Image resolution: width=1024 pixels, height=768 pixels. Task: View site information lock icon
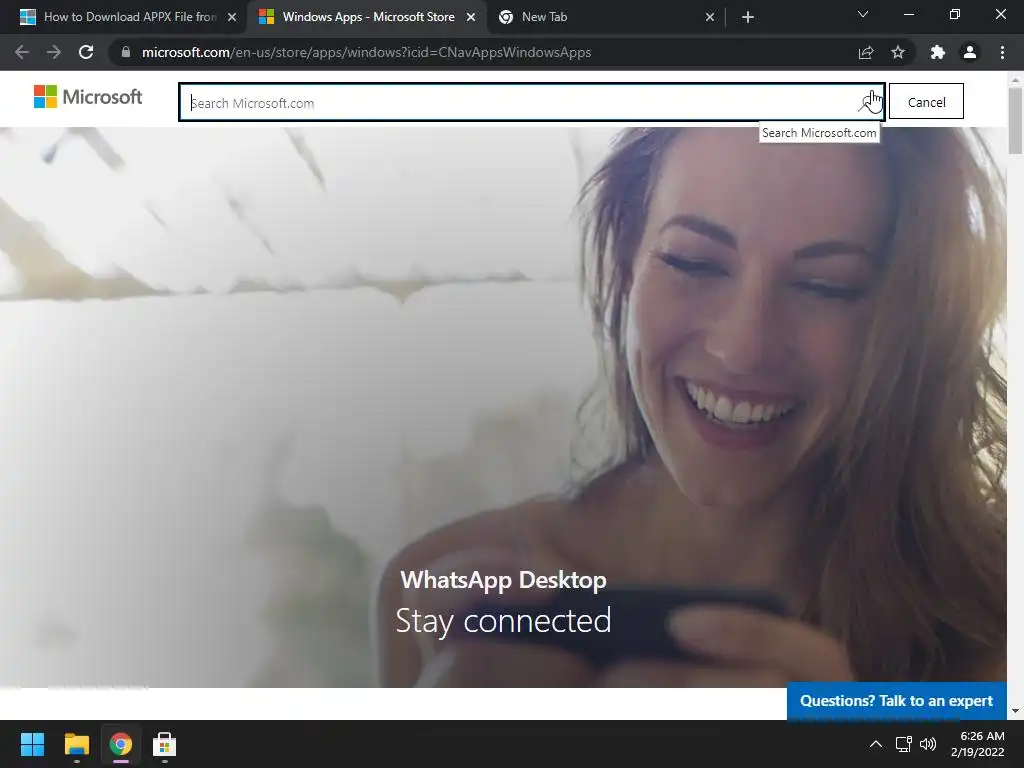point(126,52)
